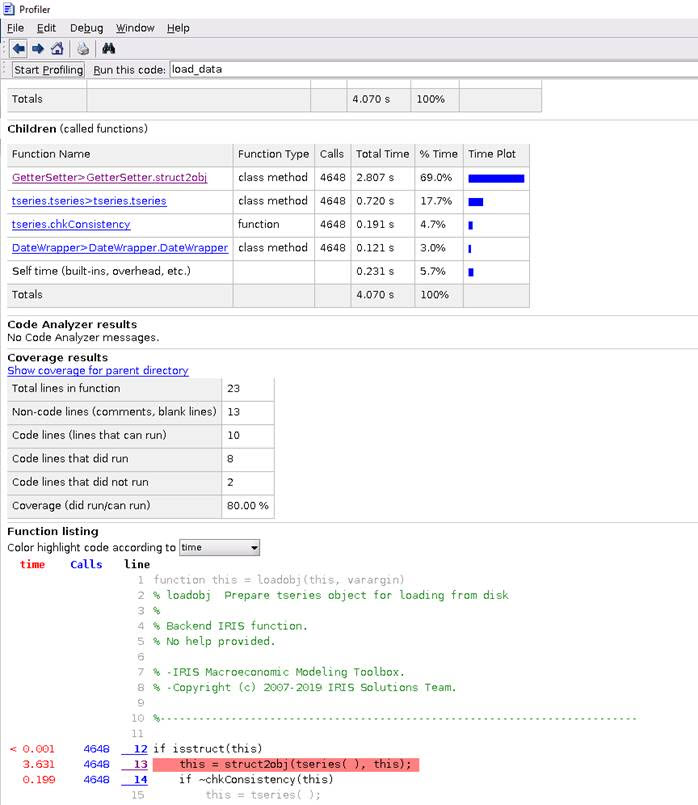
Task: Click the Profiler title bar application icon
Action: 8,9
